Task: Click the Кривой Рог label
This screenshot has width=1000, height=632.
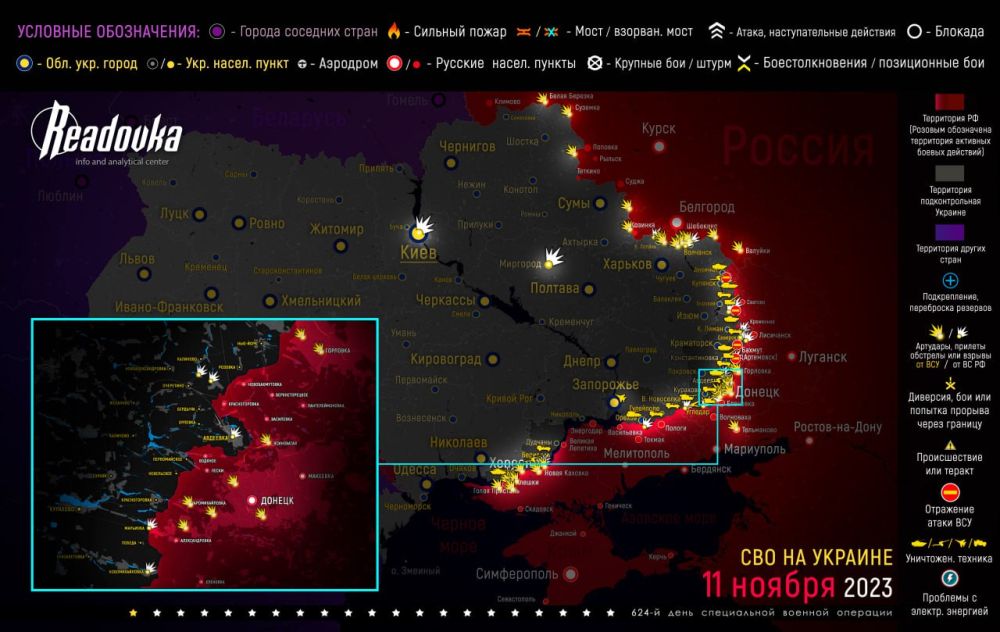Action: coord(510,399)
